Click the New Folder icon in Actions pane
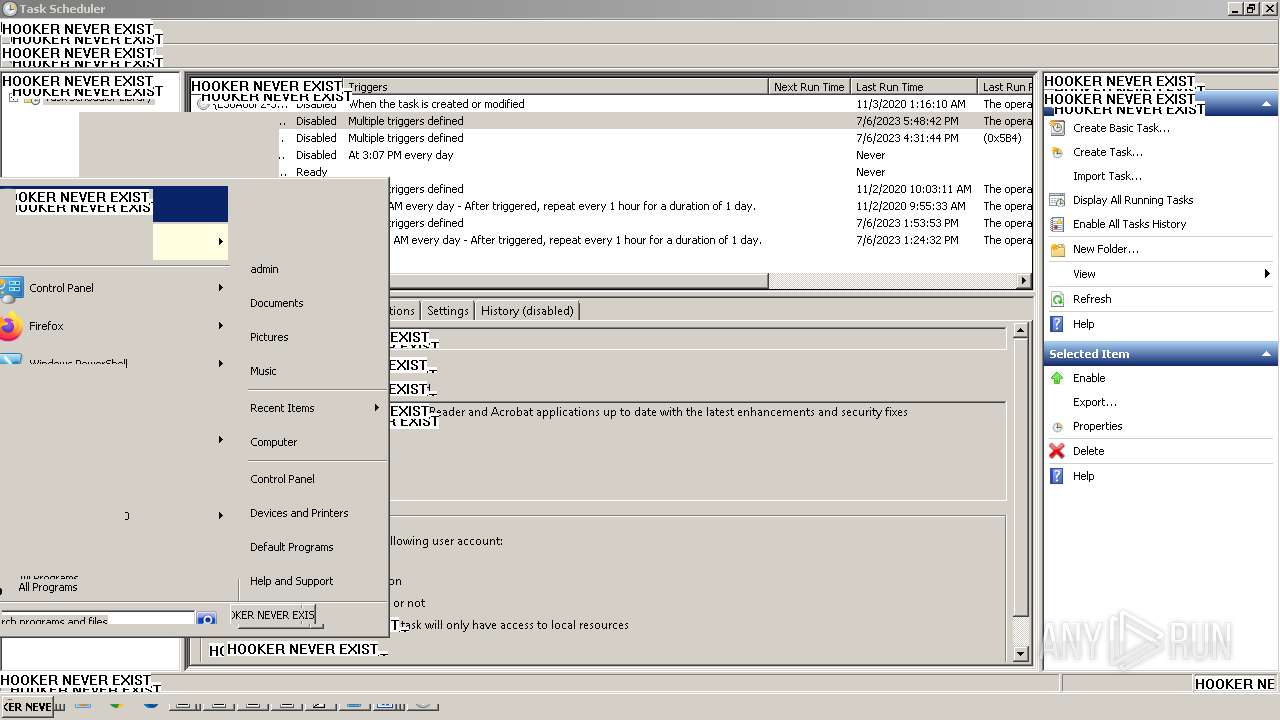This screenshot has width=1280, height=720. pyautogui.click(x=1057, y=249)
